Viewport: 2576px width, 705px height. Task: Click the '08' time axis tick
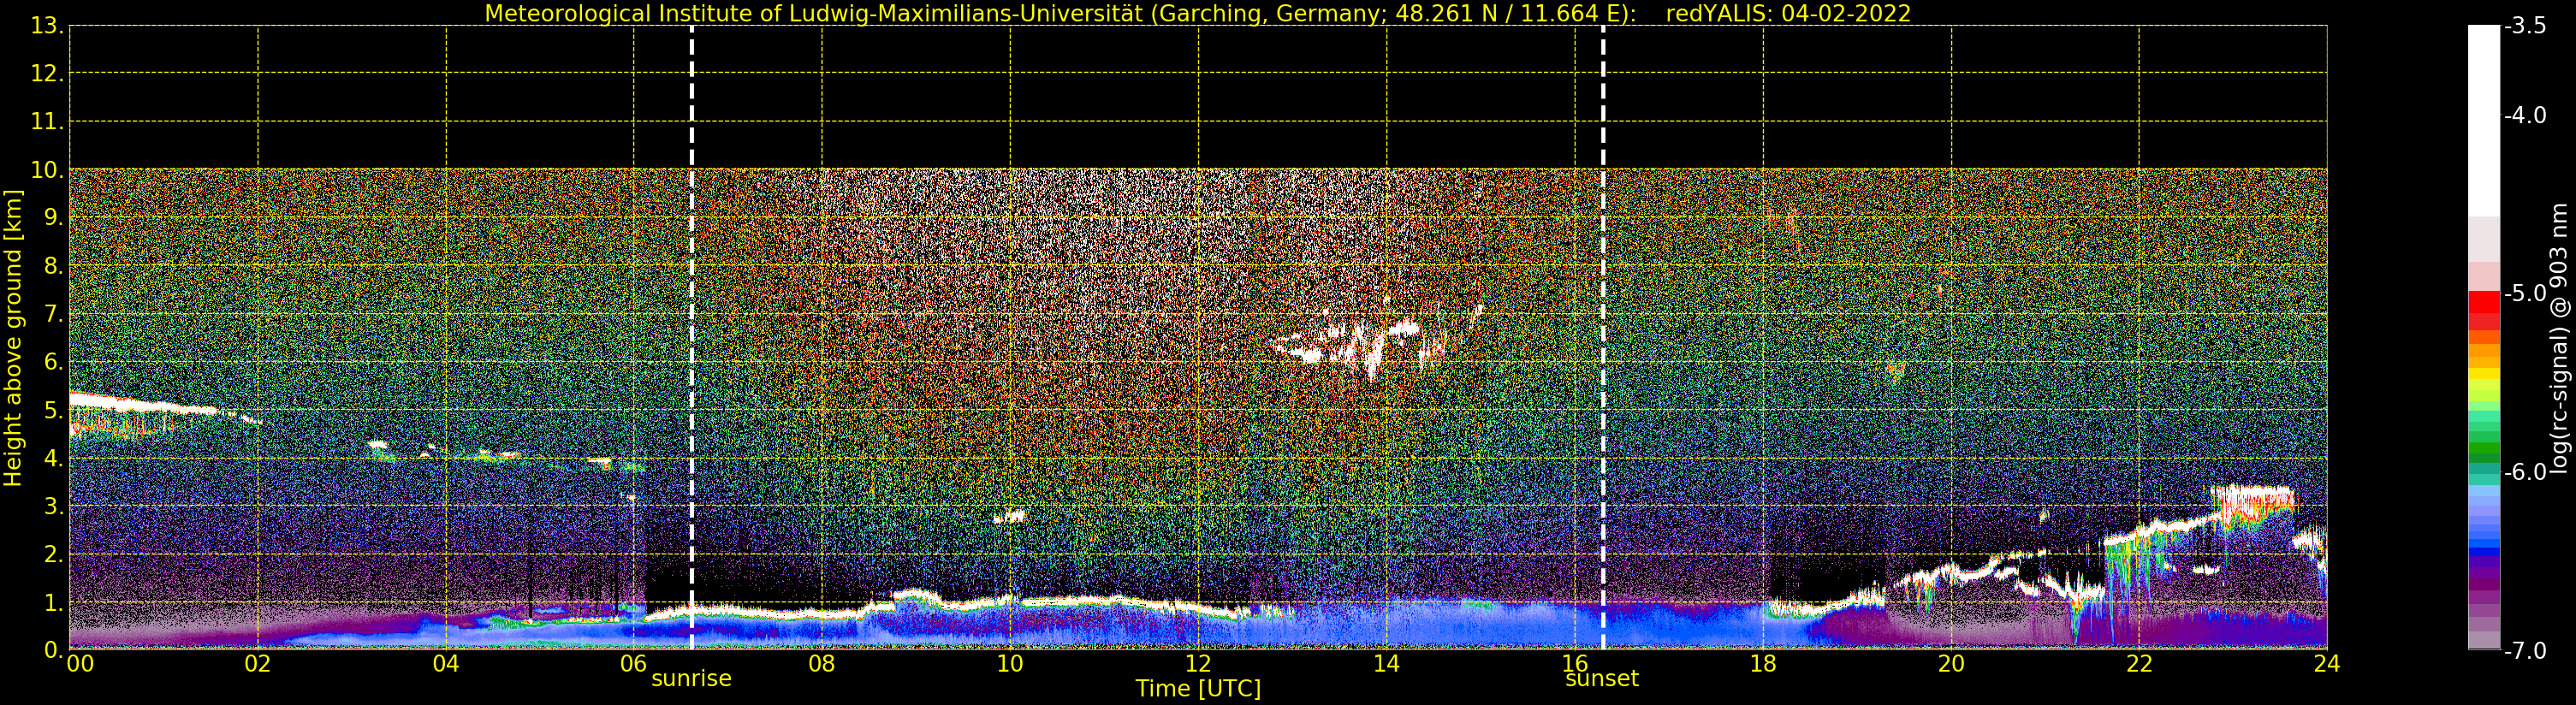(822, 664)
